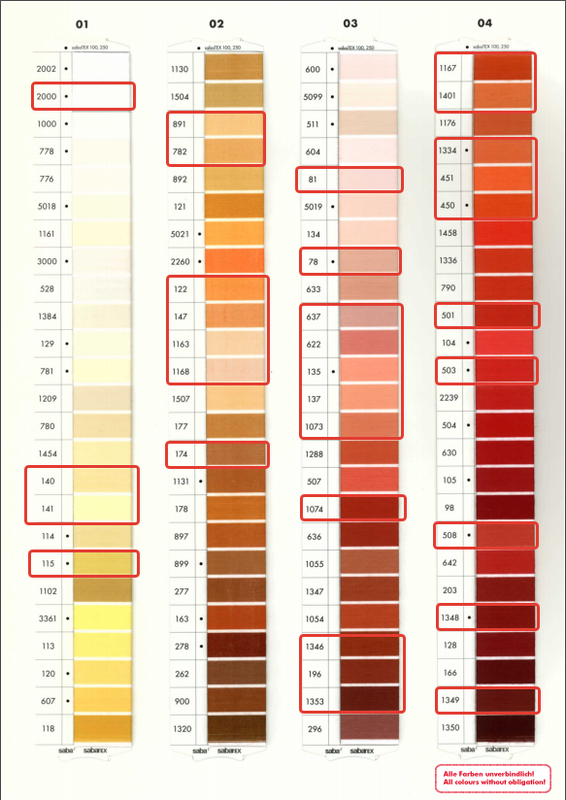Select the peach swatch beside 891

click(234, 124)
